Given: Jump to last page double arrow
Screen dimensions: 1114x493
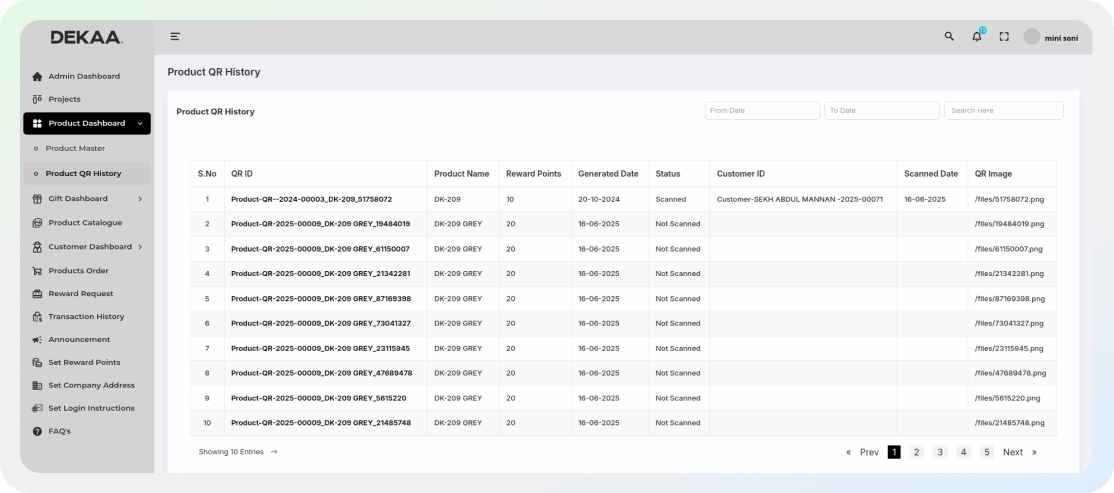Looking at the screenshot, I should click(1034, 453).
